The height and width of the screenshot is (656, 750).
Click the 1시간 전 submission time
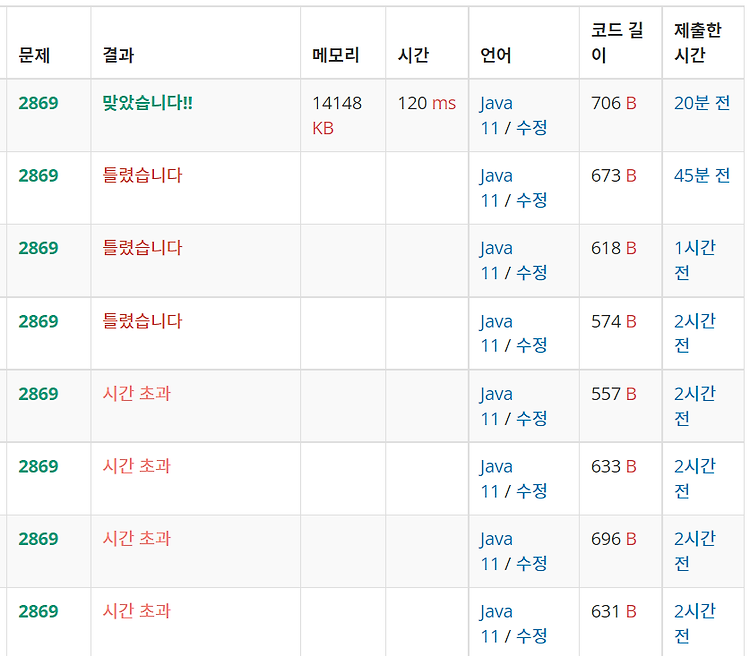(x=695, y=260)
